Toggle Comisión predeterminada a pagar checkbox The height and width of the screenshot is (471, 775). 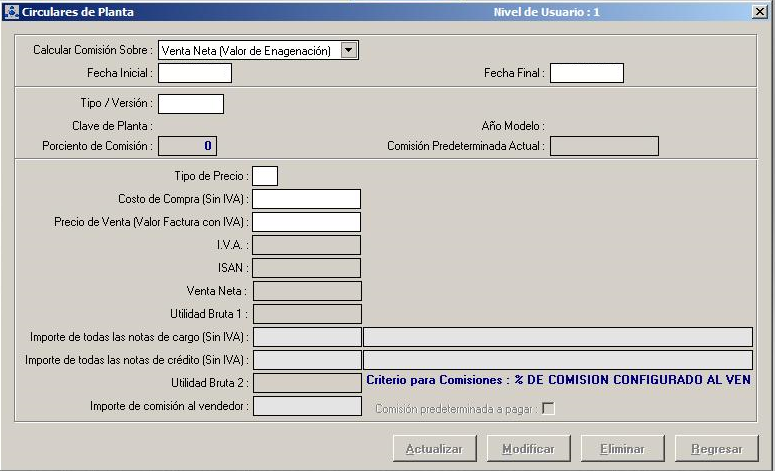tap(548, 408)
